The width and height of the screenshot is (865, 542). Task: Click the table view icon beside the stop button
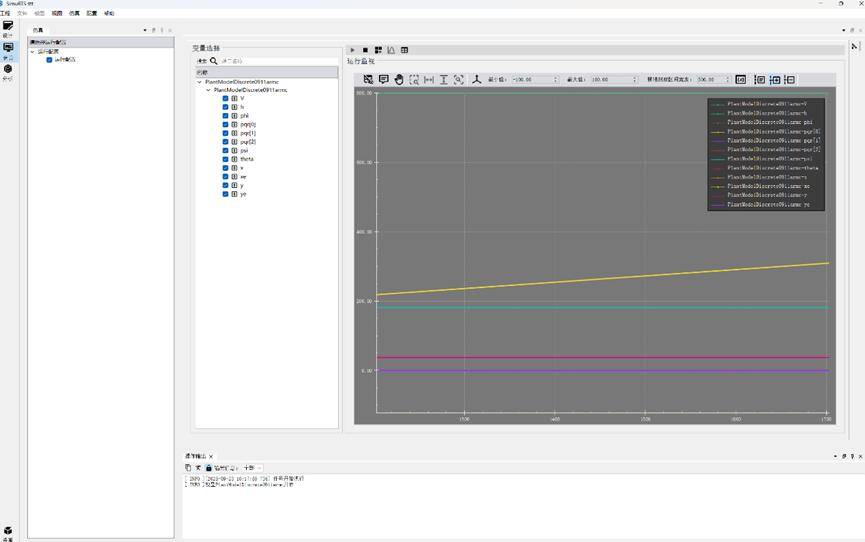404,50
